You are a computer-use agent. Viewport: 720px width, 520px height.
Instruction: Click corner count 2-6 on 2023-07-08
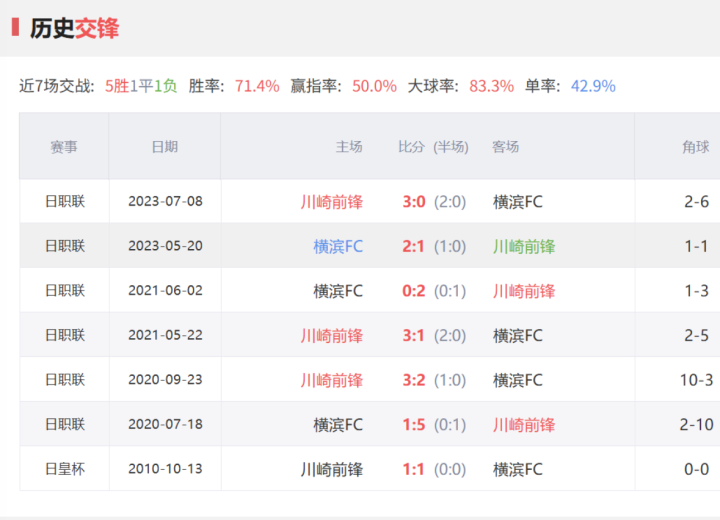pos(696,202)
